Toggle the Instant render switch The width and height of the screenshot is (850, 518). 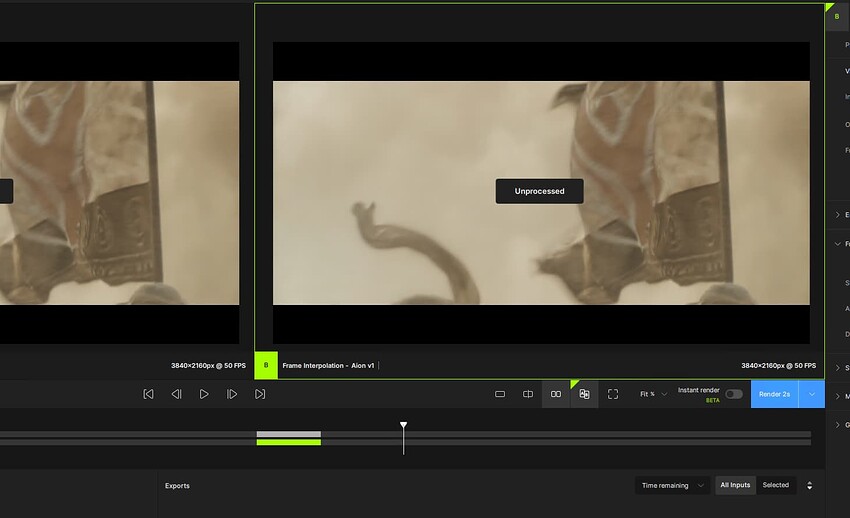pos(734,394)
